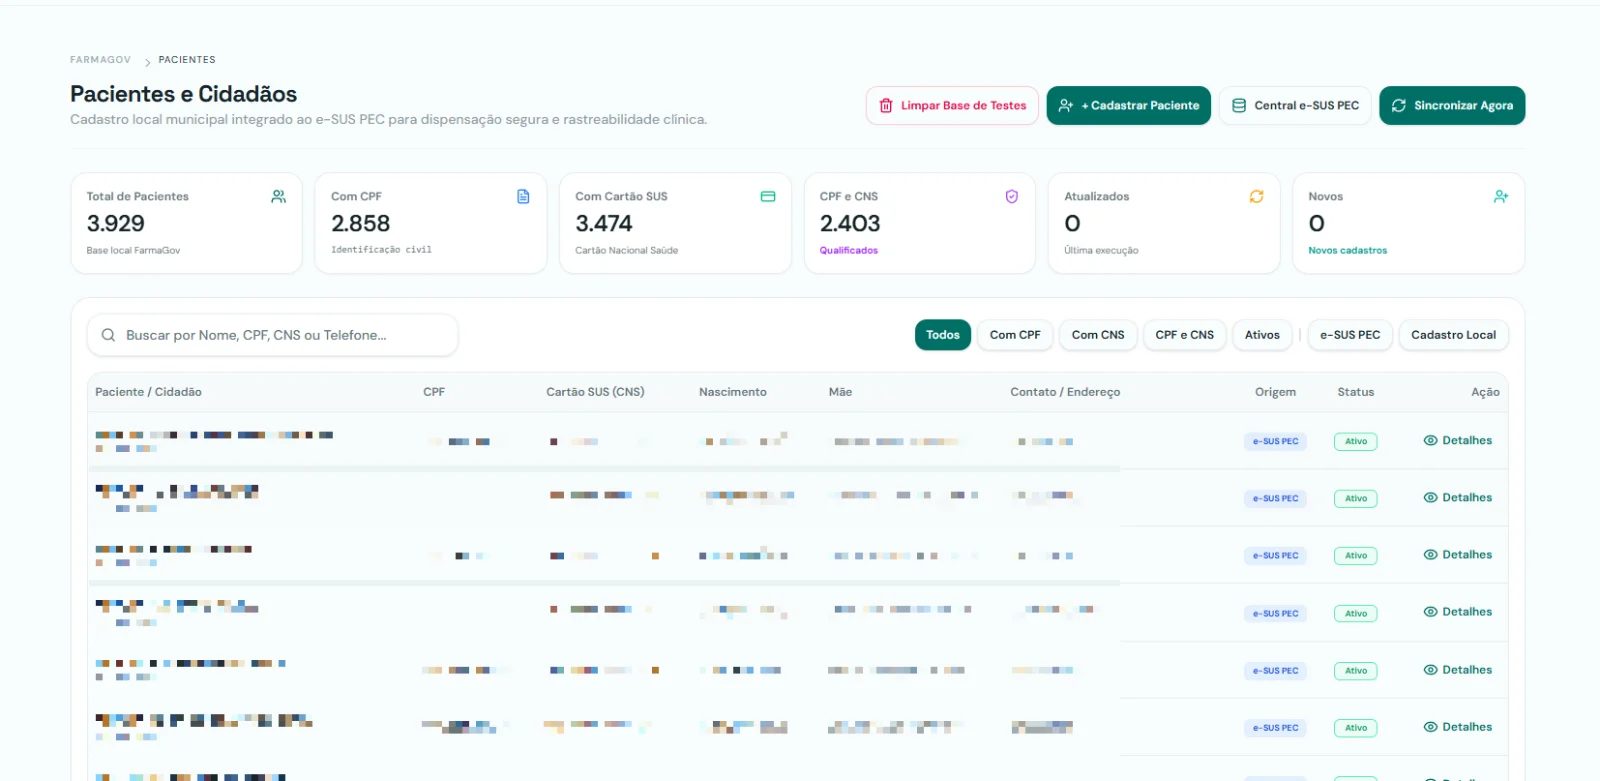
Task: Filter patients by Com CPF
Action: coord(1015,335)
